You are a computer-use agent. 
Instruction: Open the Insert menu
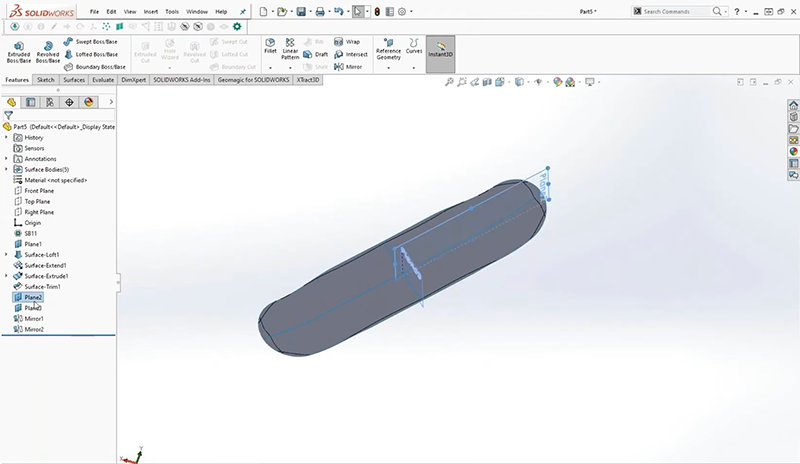point(151,11)
